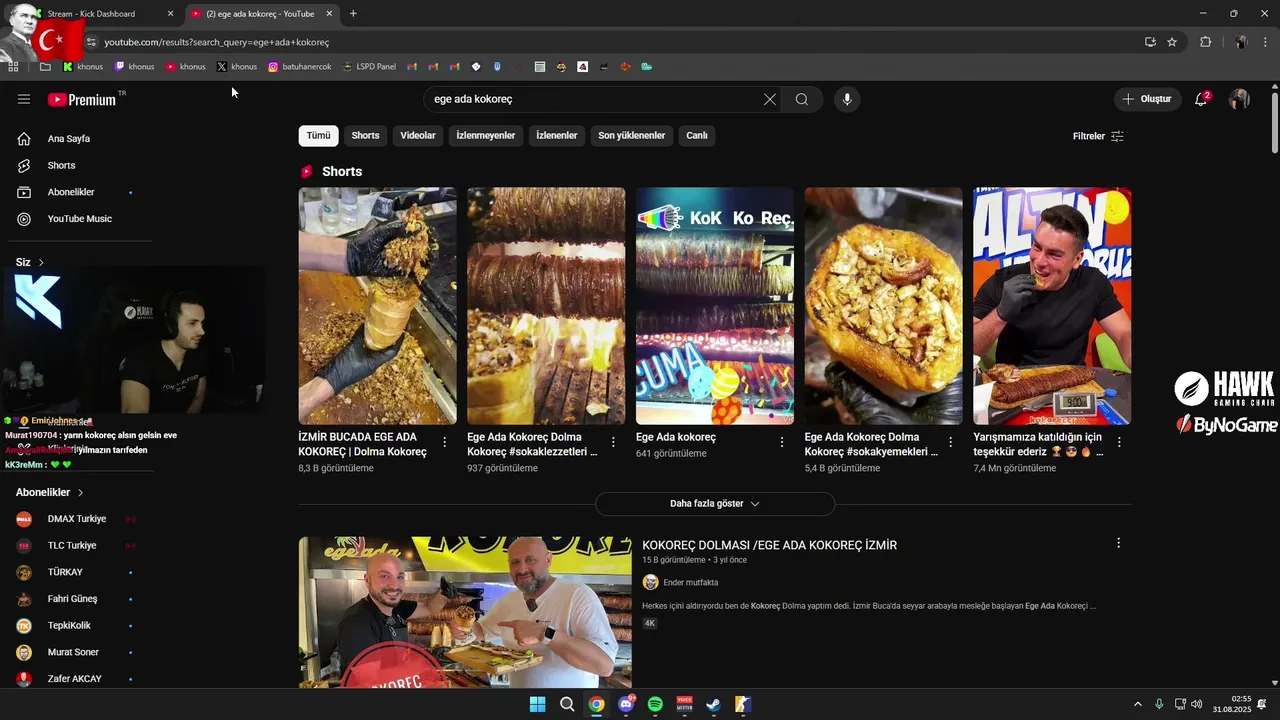
Task: Open the notifications bell
Action: pyautogui.click(x=1201, y=99)
